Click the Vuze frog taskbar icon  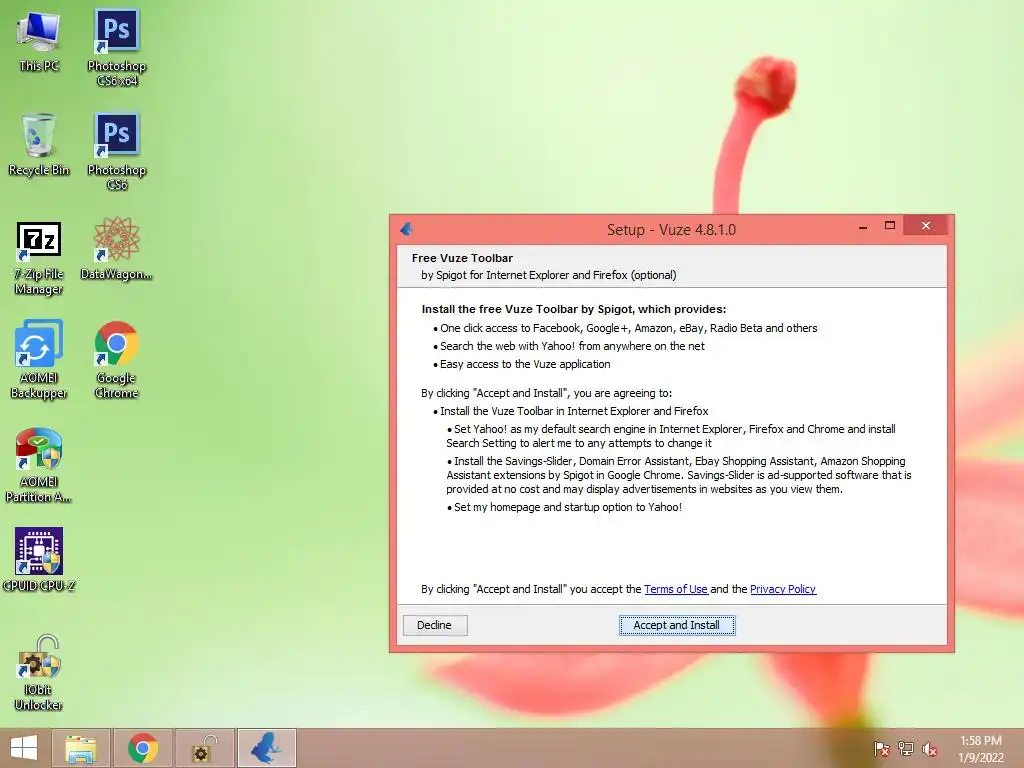click(x=266, y=748)
